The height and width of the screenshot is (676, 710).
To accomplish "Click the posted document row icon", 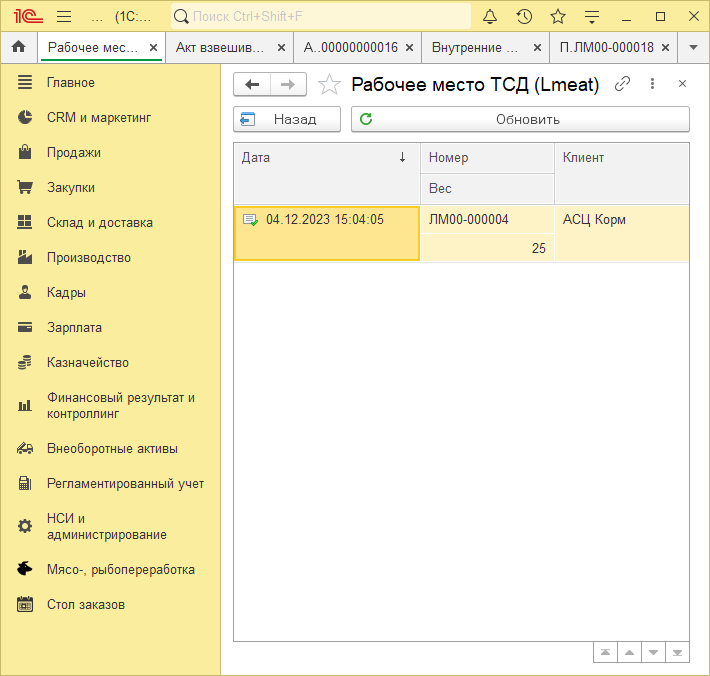I will point(250,220).
